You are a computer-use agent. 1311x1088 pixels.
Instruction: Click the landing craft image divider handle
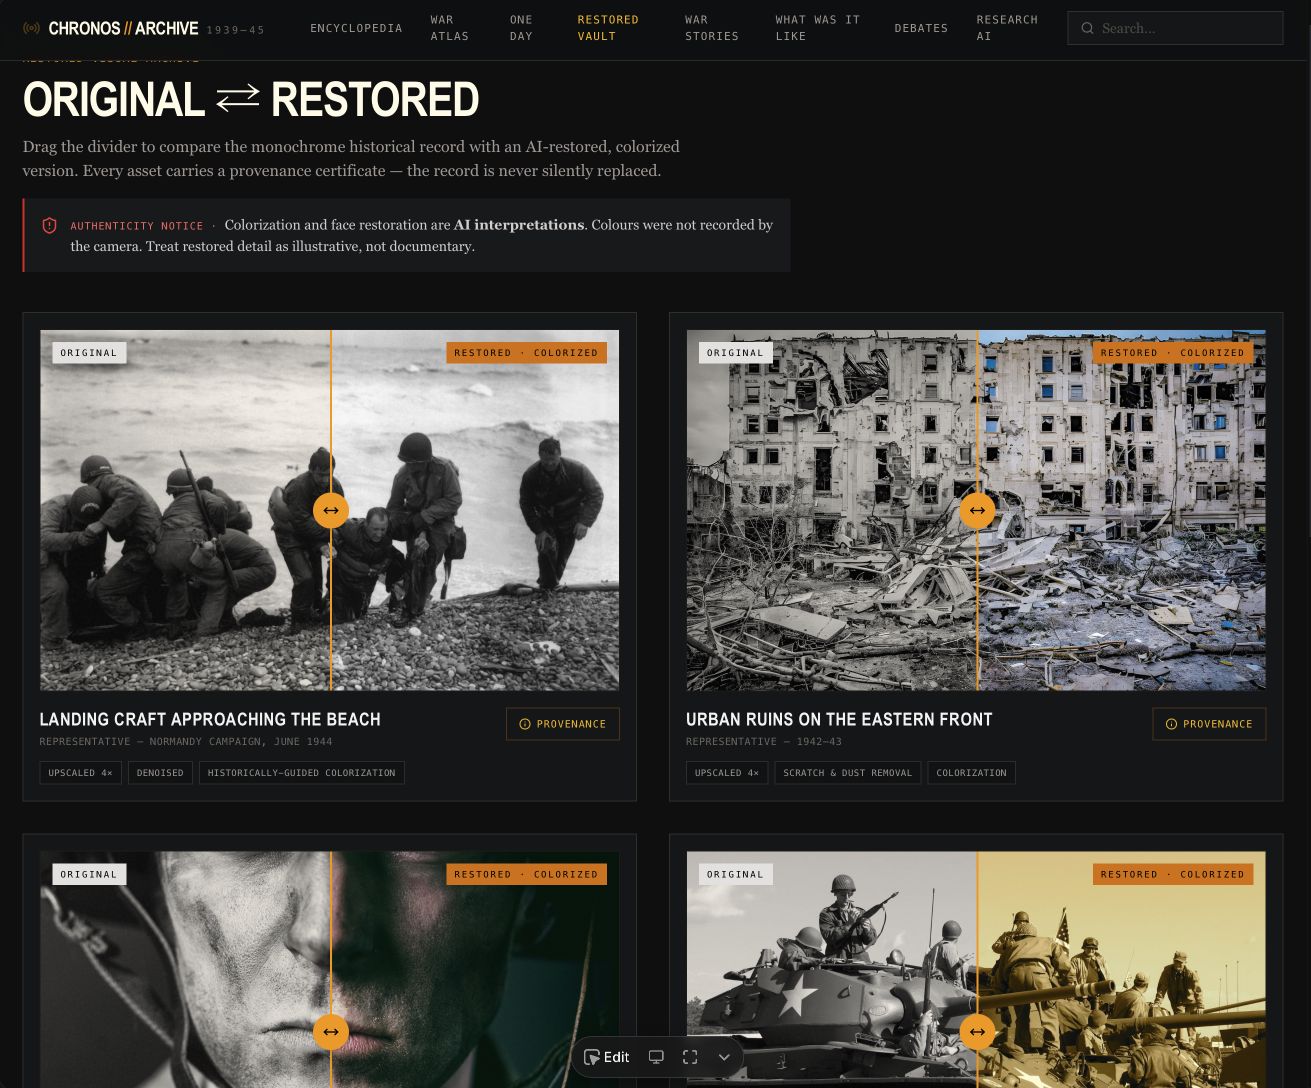point(331,511)
